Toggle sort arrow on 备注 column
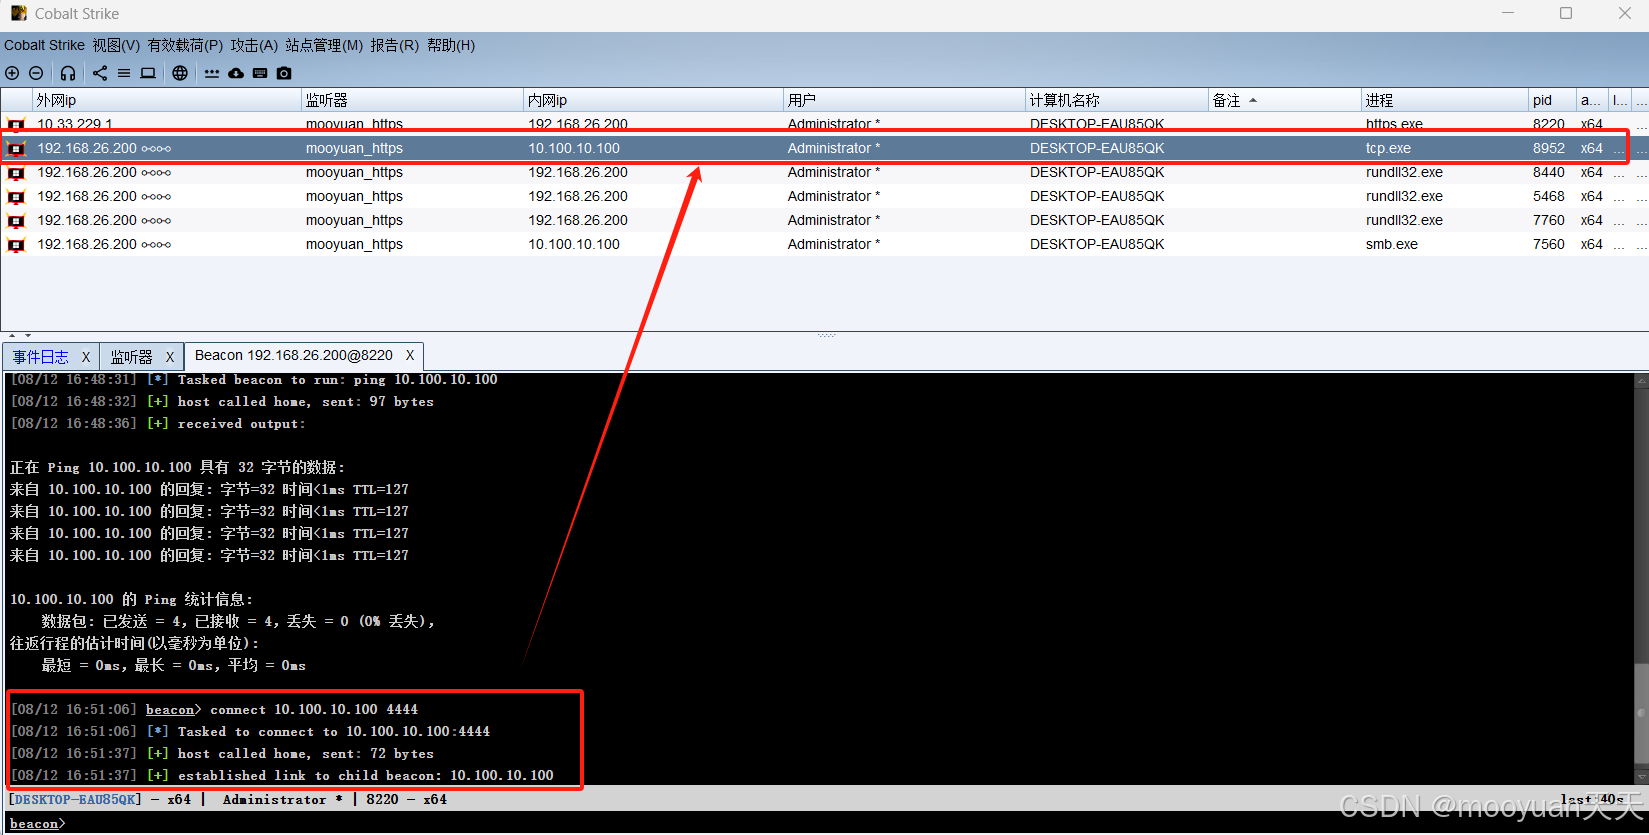The image size is (1649, 835). [x=1253, y=100]
